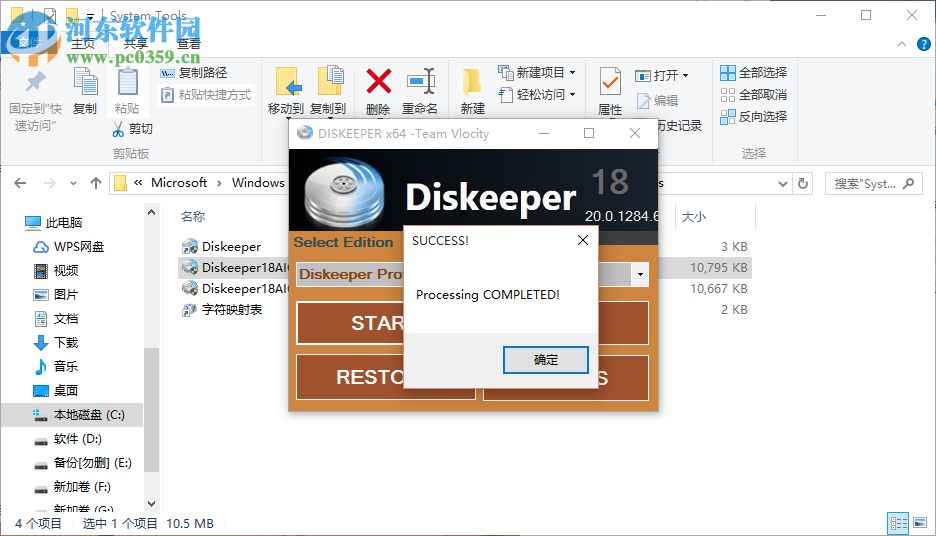Open the 查看 ribbon tab
936x536 pixels.
(x=189, y=44)
